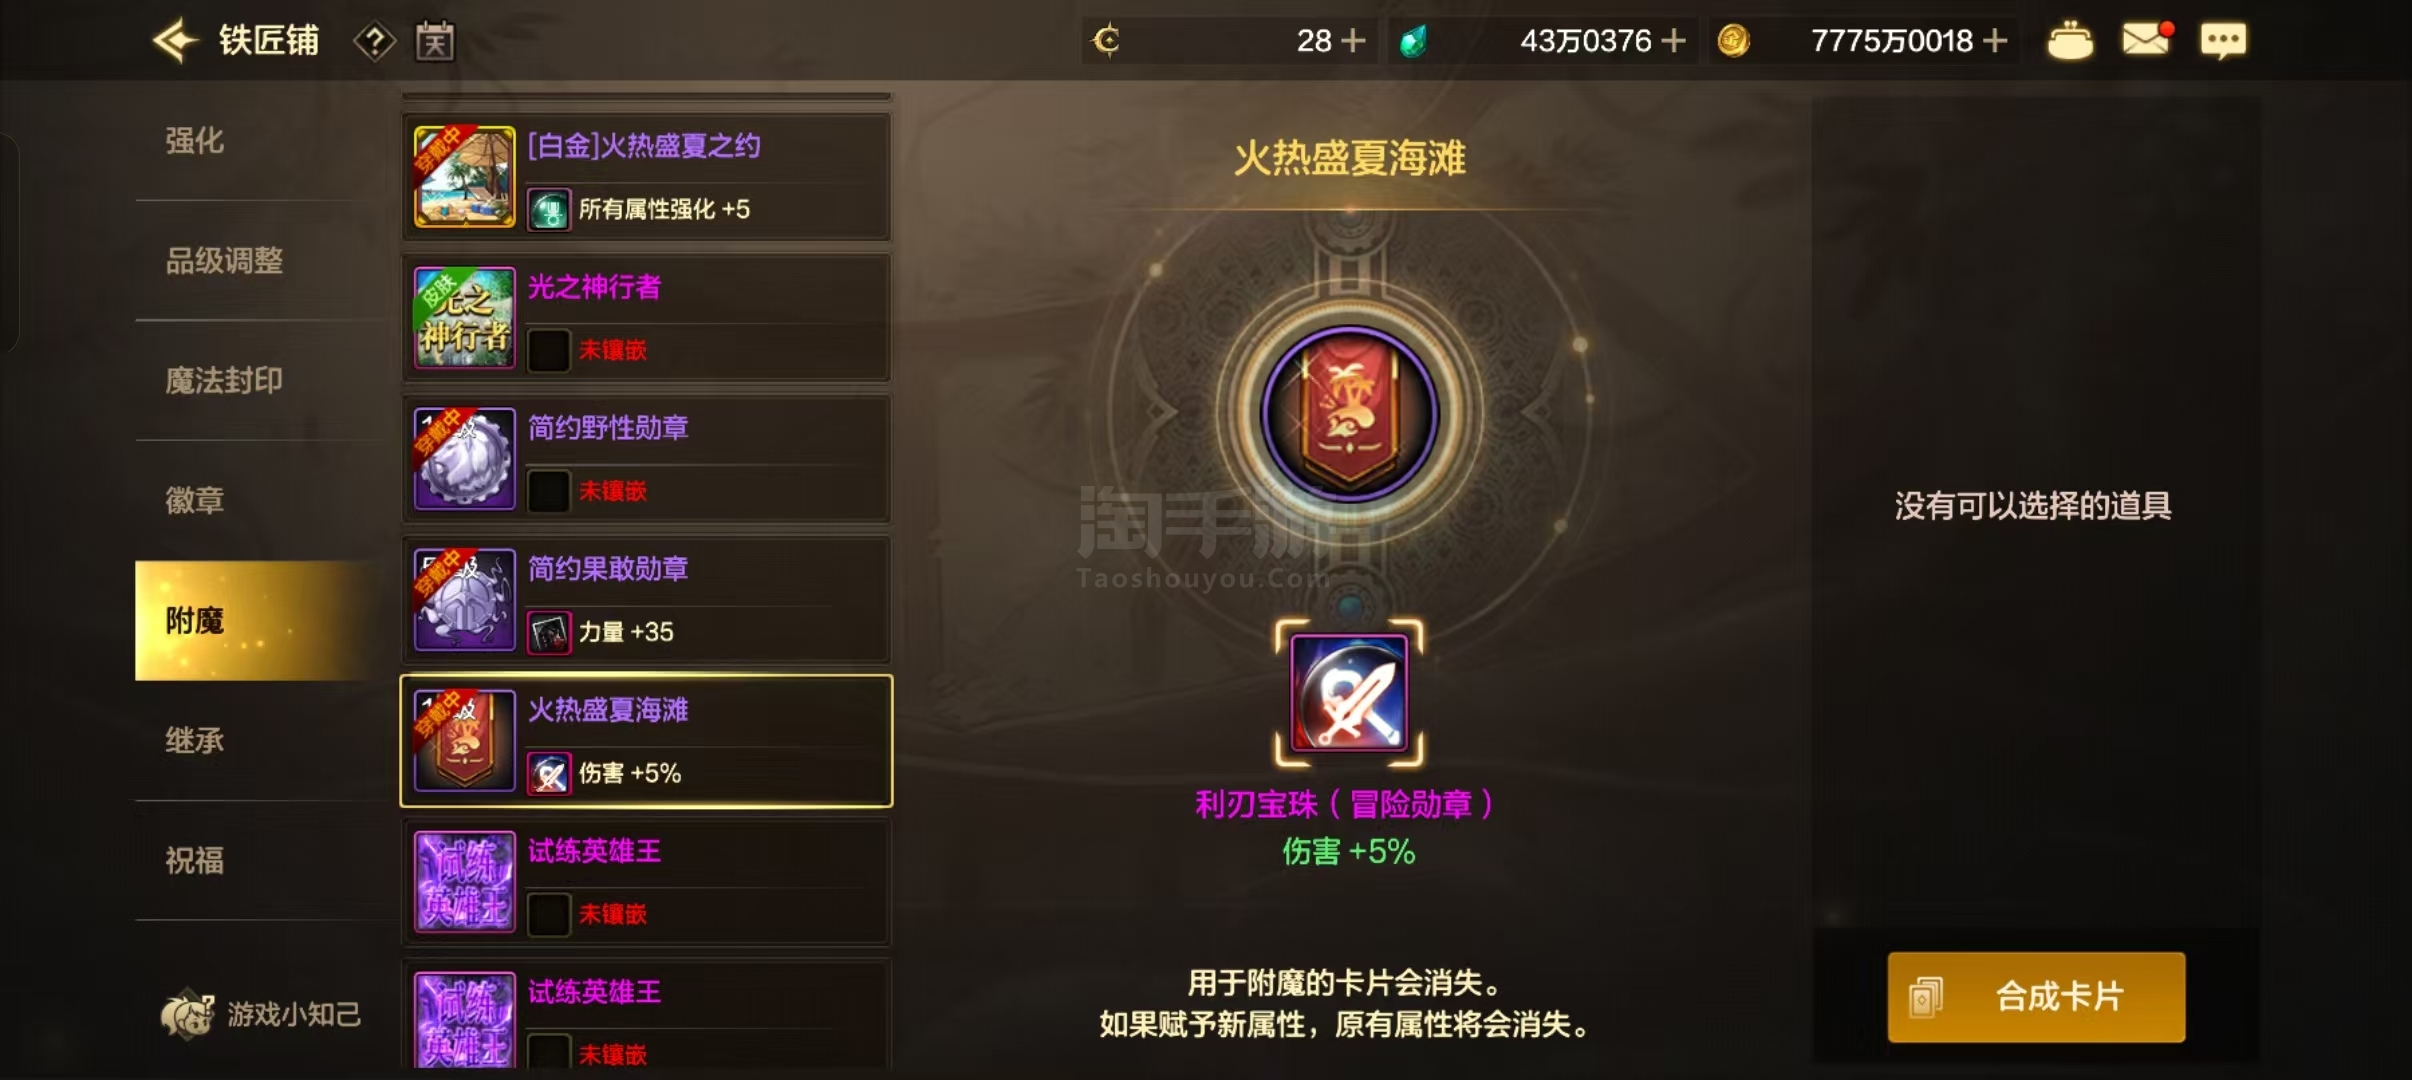Click the treasure pot icon in header
2412x1080 pixels.
click(2070, 41)
